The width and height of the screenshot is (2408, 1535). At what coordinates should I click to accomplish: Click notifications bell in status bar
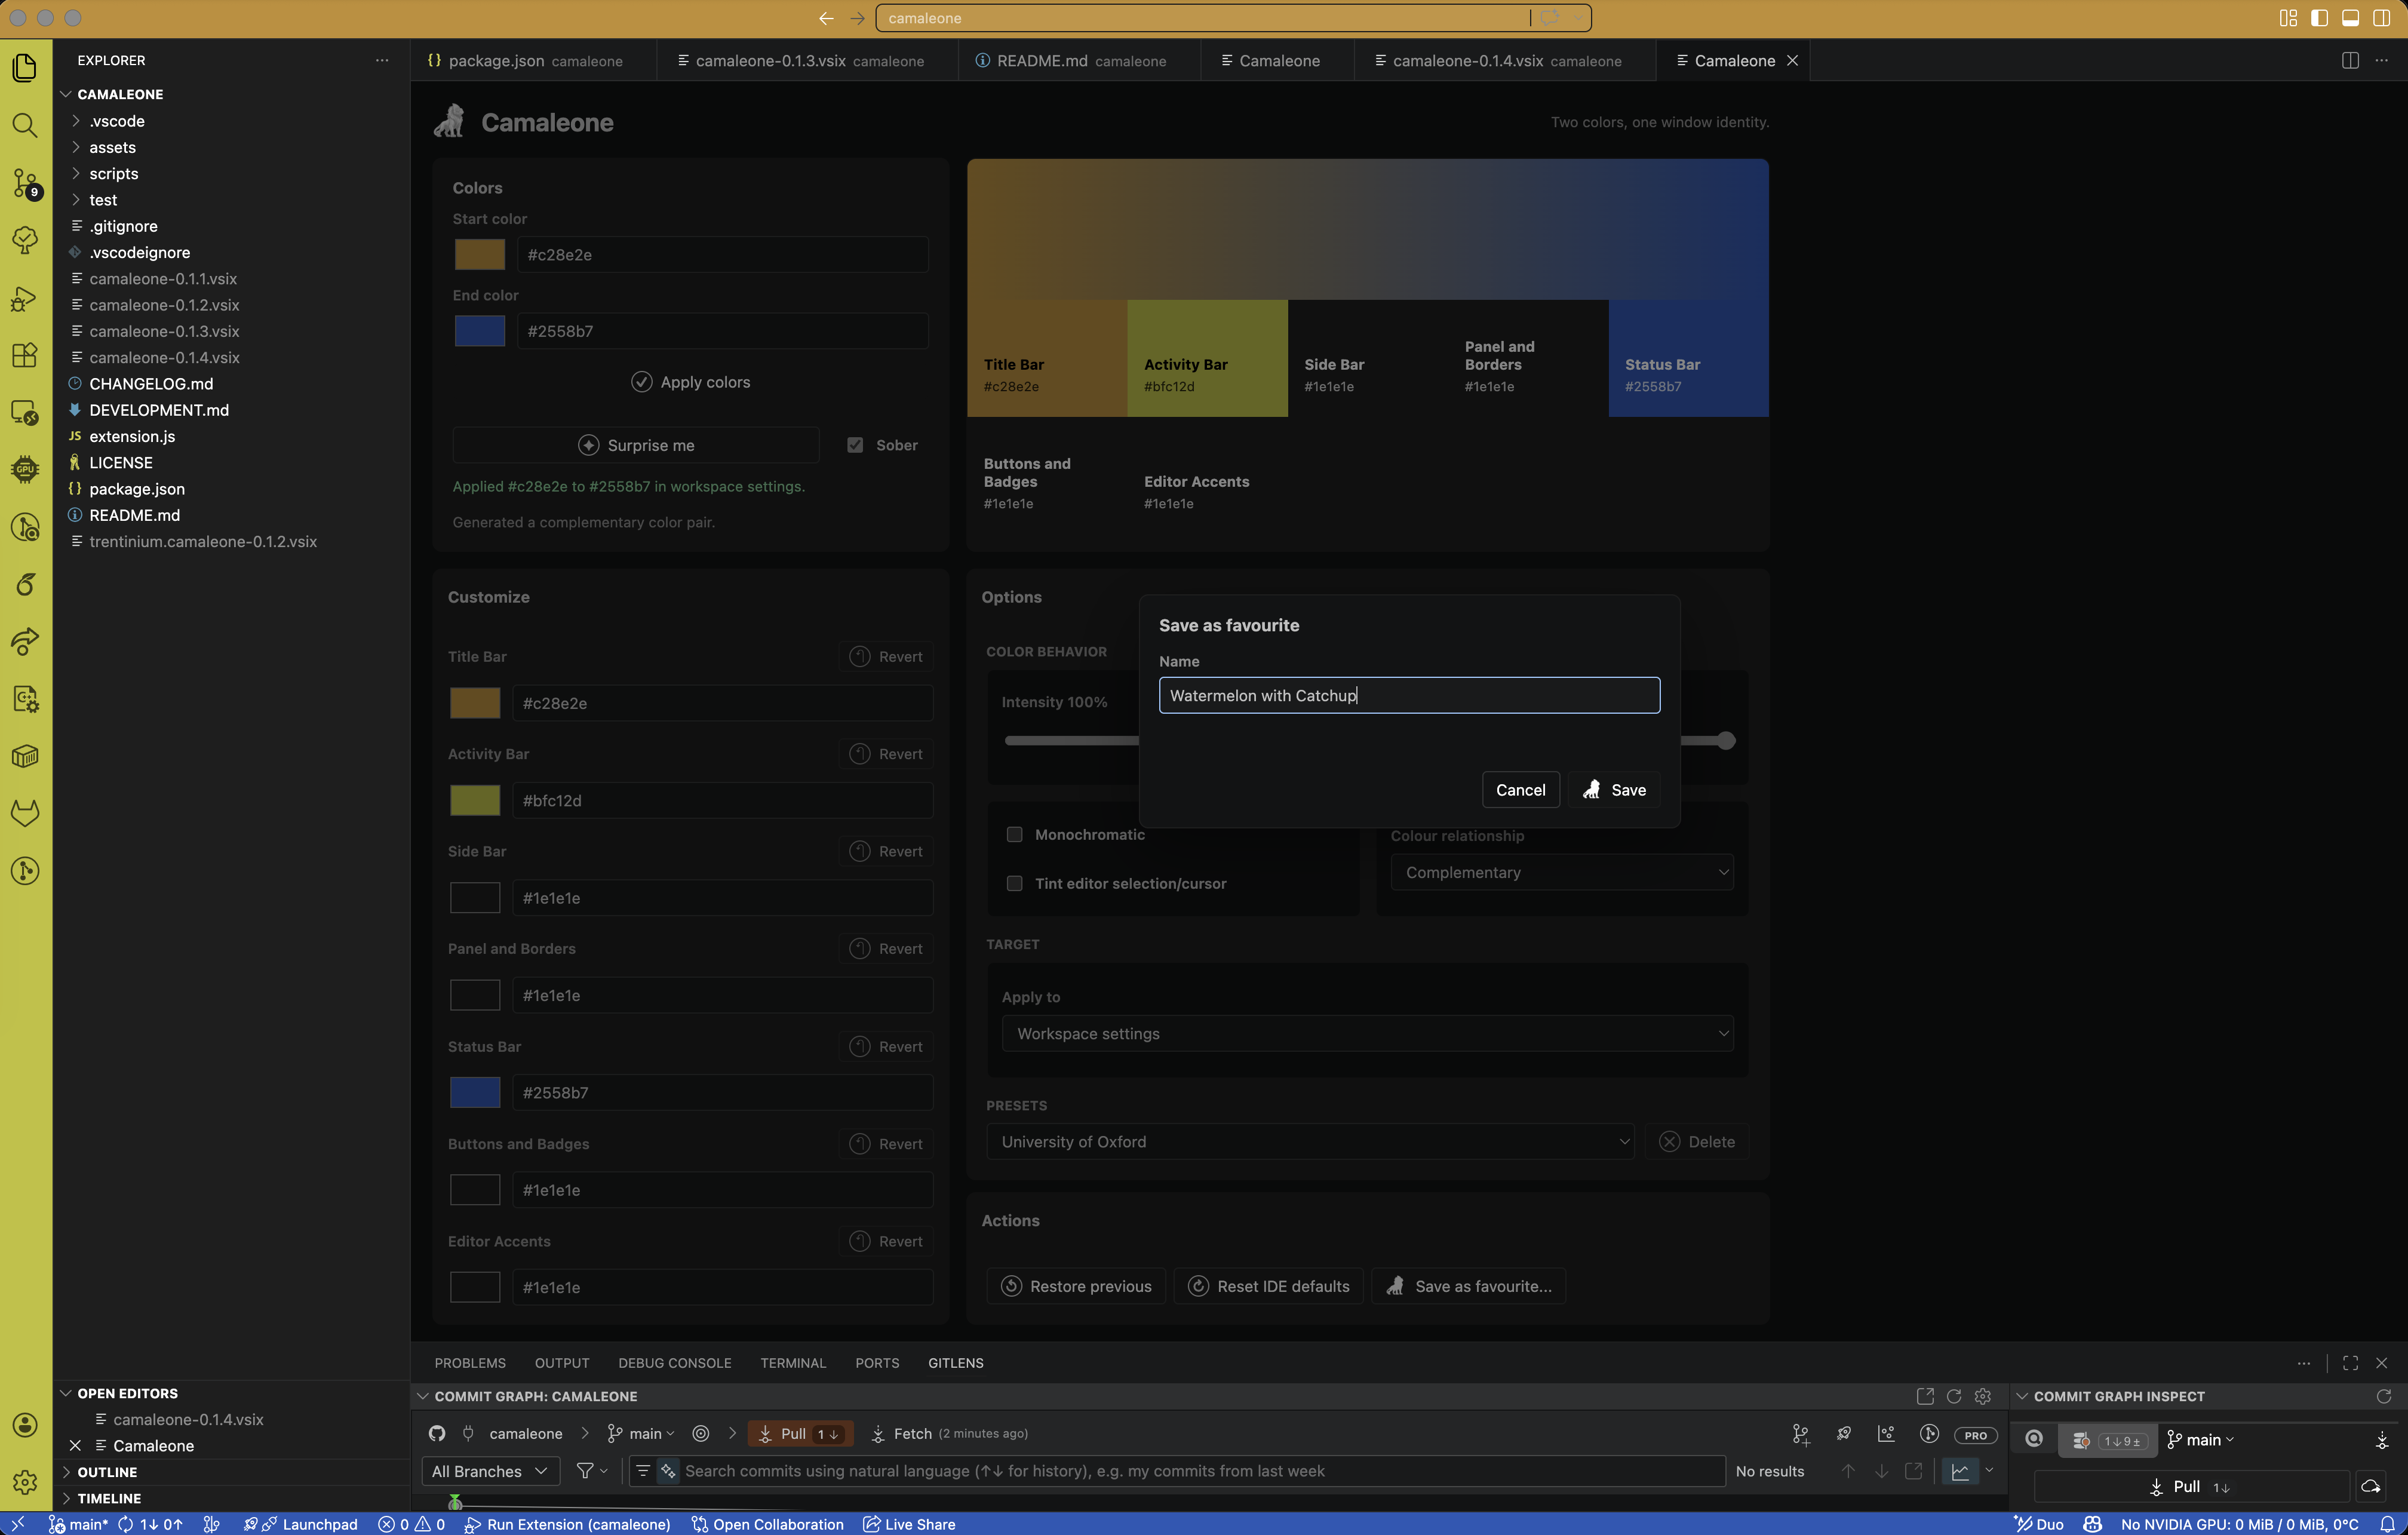click(2387, 1524)
